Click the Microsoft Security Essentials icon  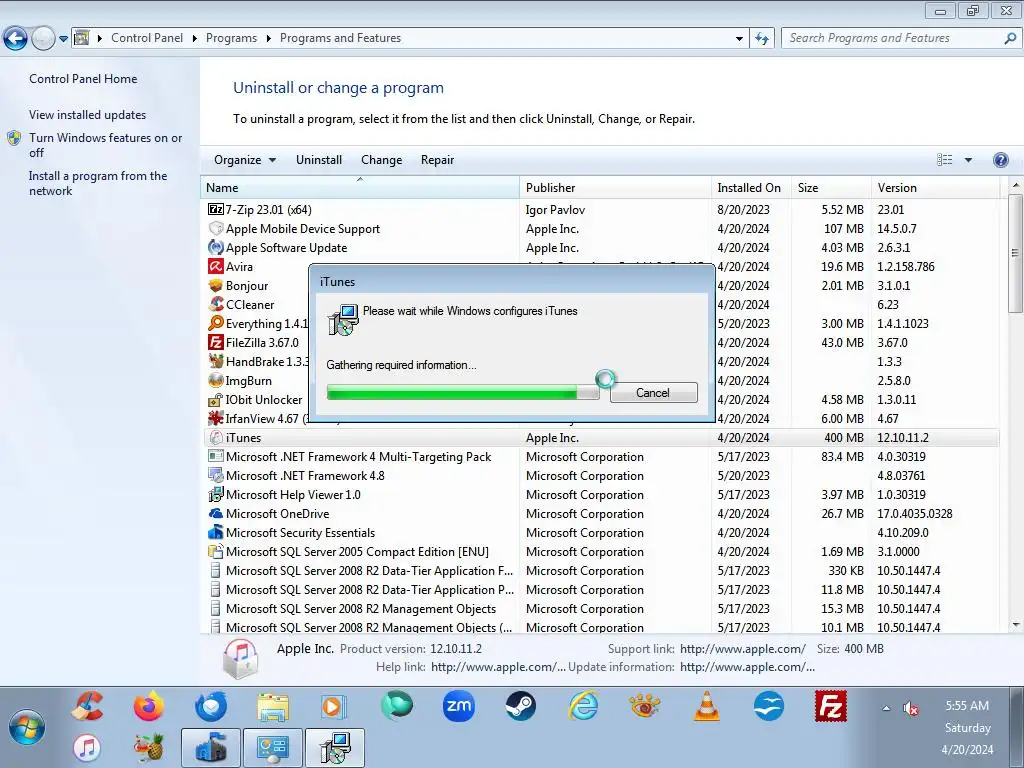pos(216,532)
